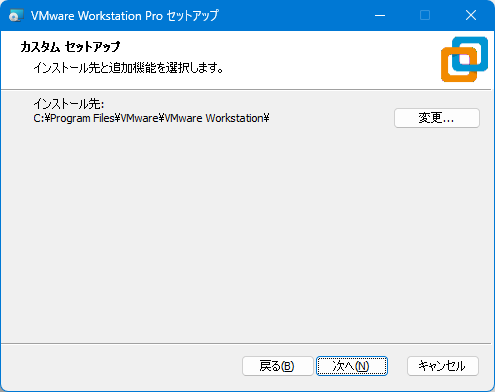Open the 変更... install location dialog

[x=437, y=118]
